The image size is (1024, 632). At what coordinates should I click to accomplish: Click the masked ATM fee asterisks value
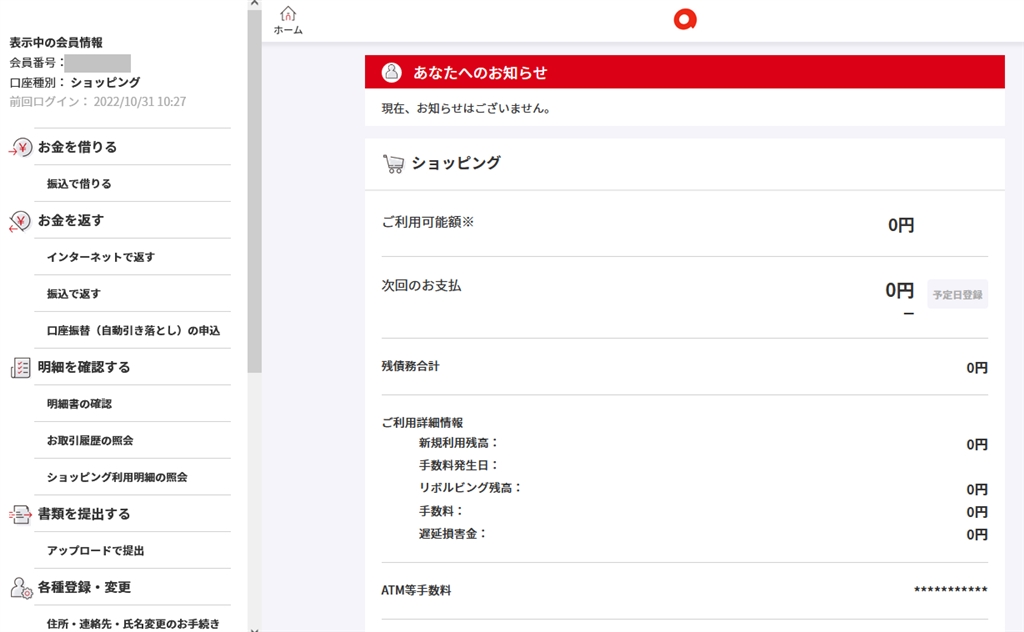click(x=951, y=590)
